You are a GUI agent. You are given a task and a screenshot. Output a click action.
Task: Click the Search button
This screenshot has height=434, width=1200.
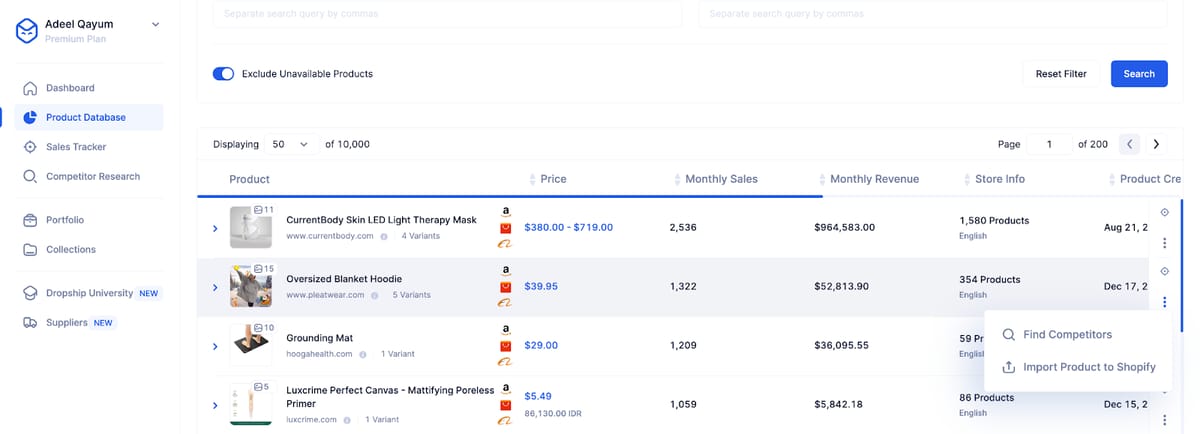pos(1139,74)
